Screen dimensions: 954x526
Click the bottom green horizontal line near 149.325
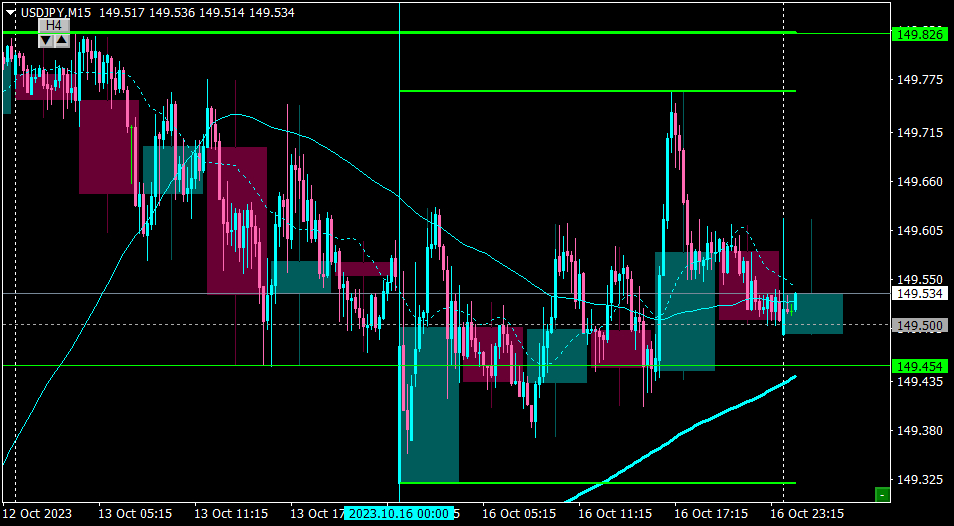coord(597,483)
